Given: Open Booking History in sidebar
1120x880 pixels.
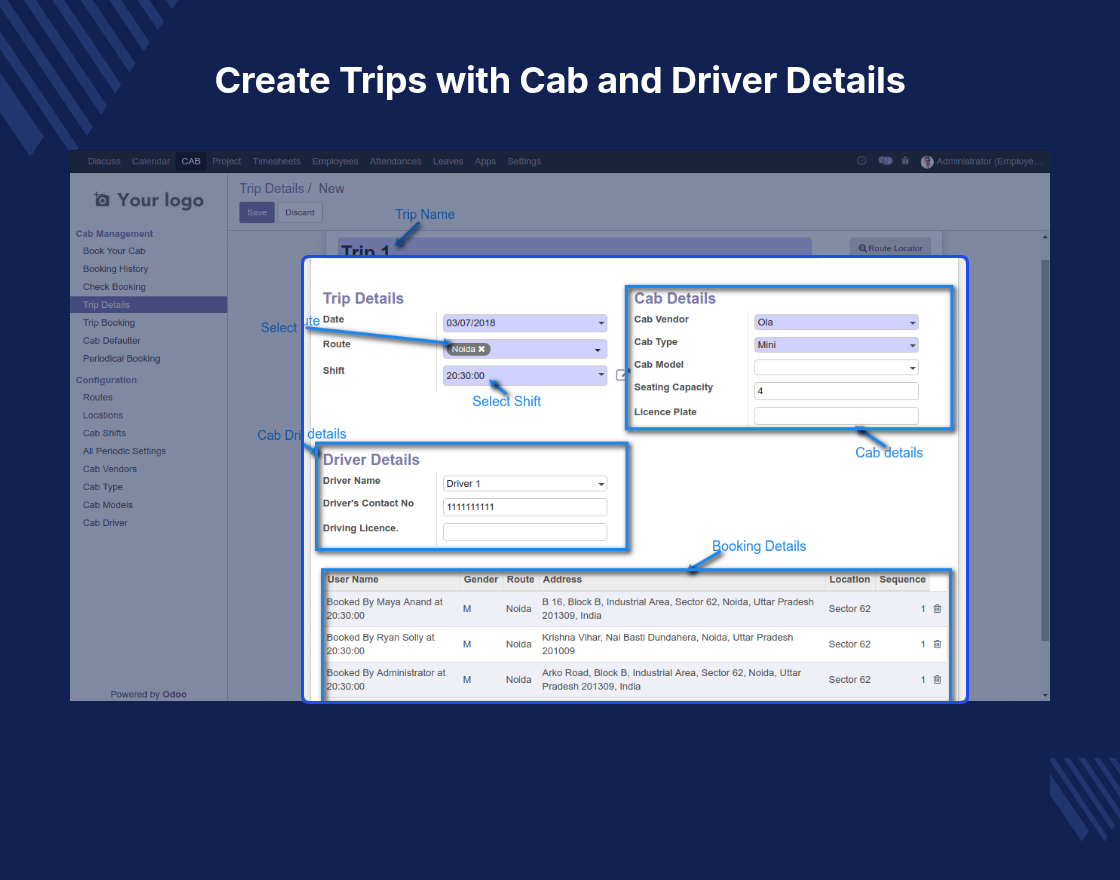Looking at the screenshot, I should tap(115, 269).
